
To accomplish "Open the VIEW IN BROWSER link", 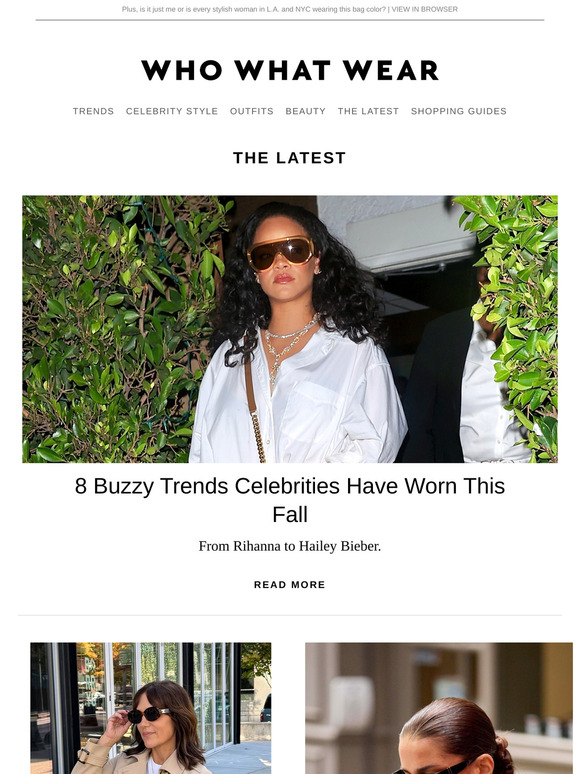I will (x=425, y=9).
